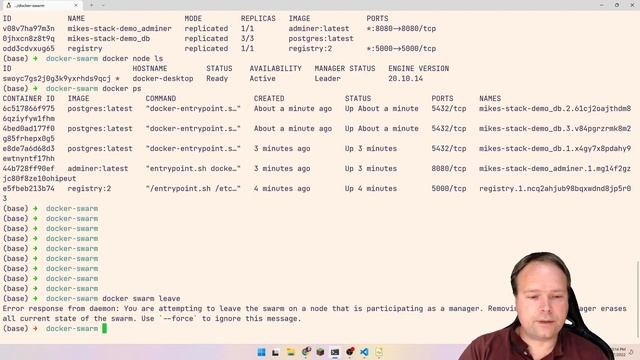Click the 'Leader' manager status value
Screen dimensions: 640x360
tap(327, 79)
